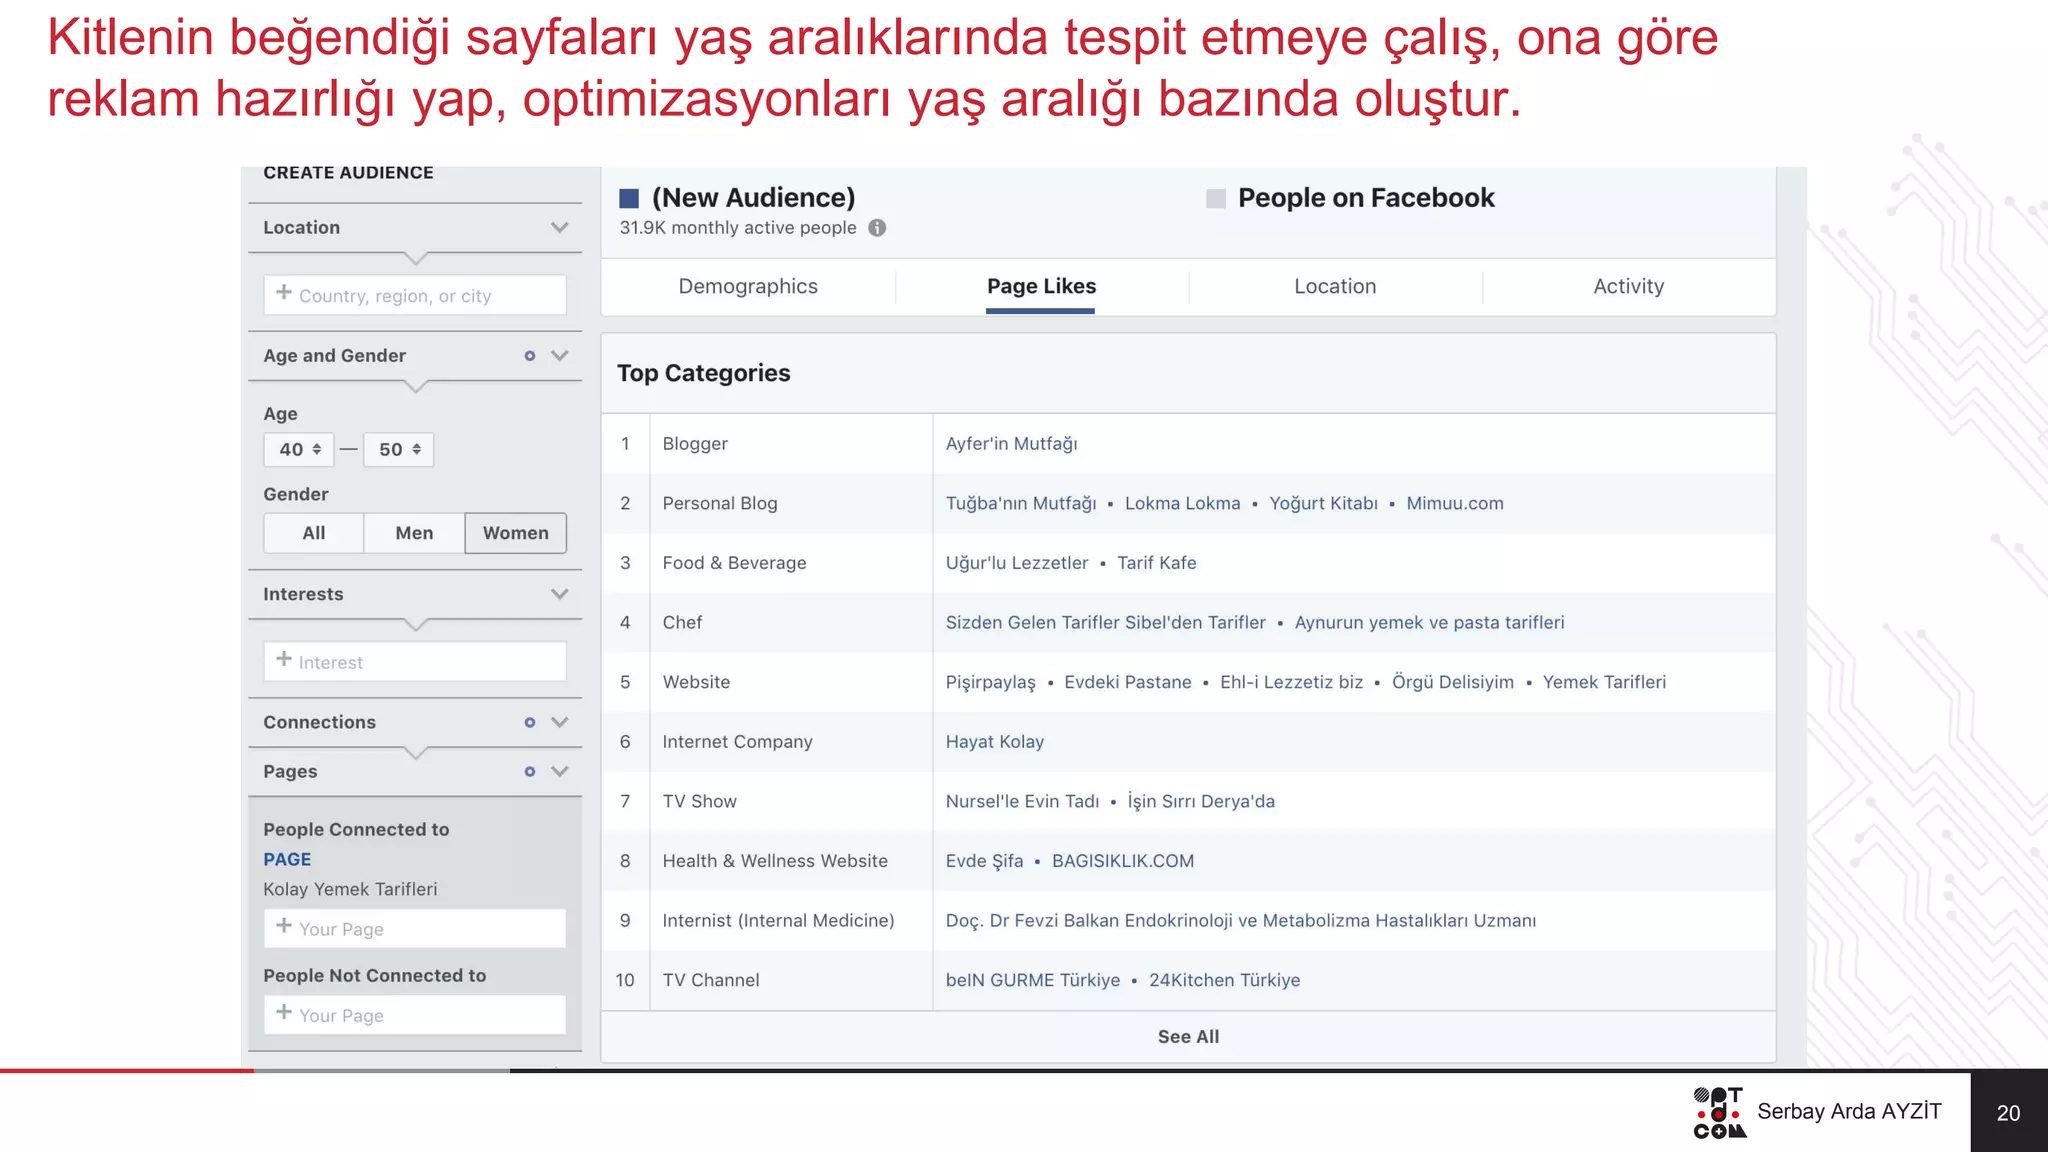Click the blue dot indicator on Age and Gender

[530, 356]
